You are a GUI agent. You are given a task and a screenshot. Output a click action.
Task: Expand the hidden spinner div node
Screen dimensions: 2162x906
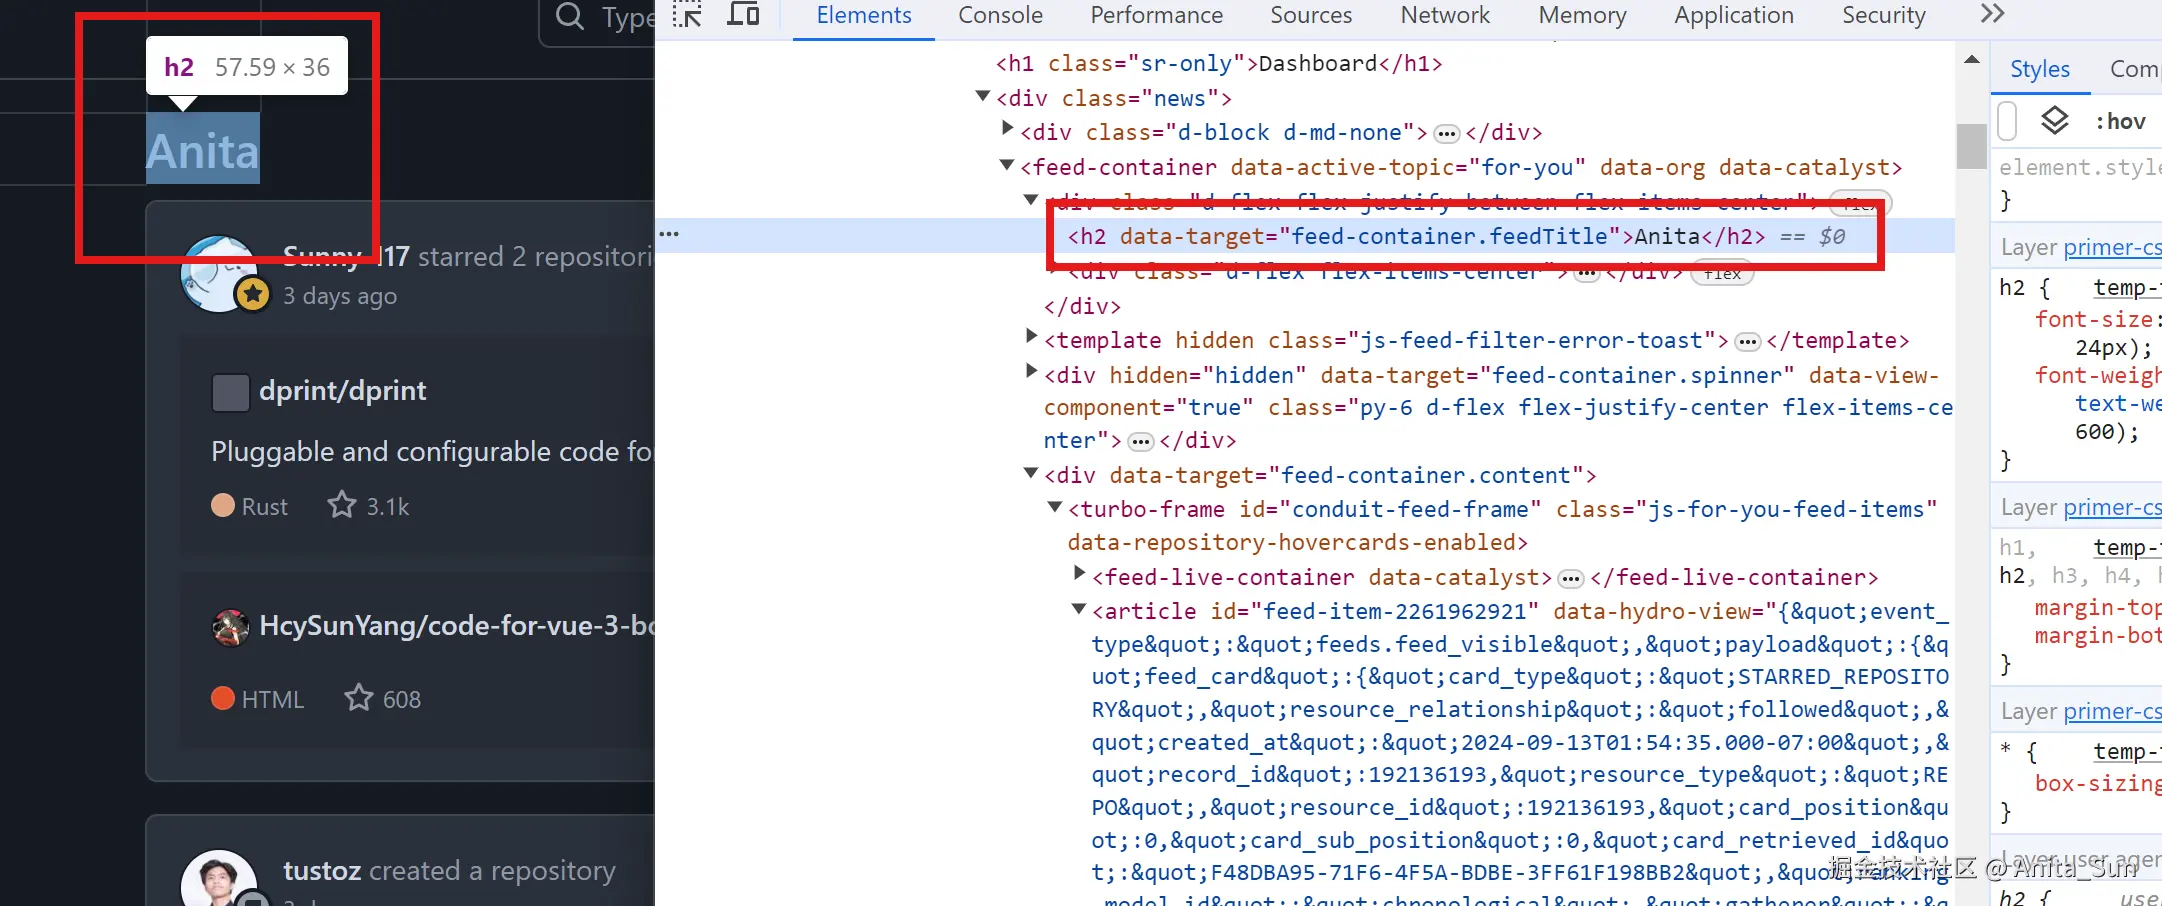tap(1032, 372)
